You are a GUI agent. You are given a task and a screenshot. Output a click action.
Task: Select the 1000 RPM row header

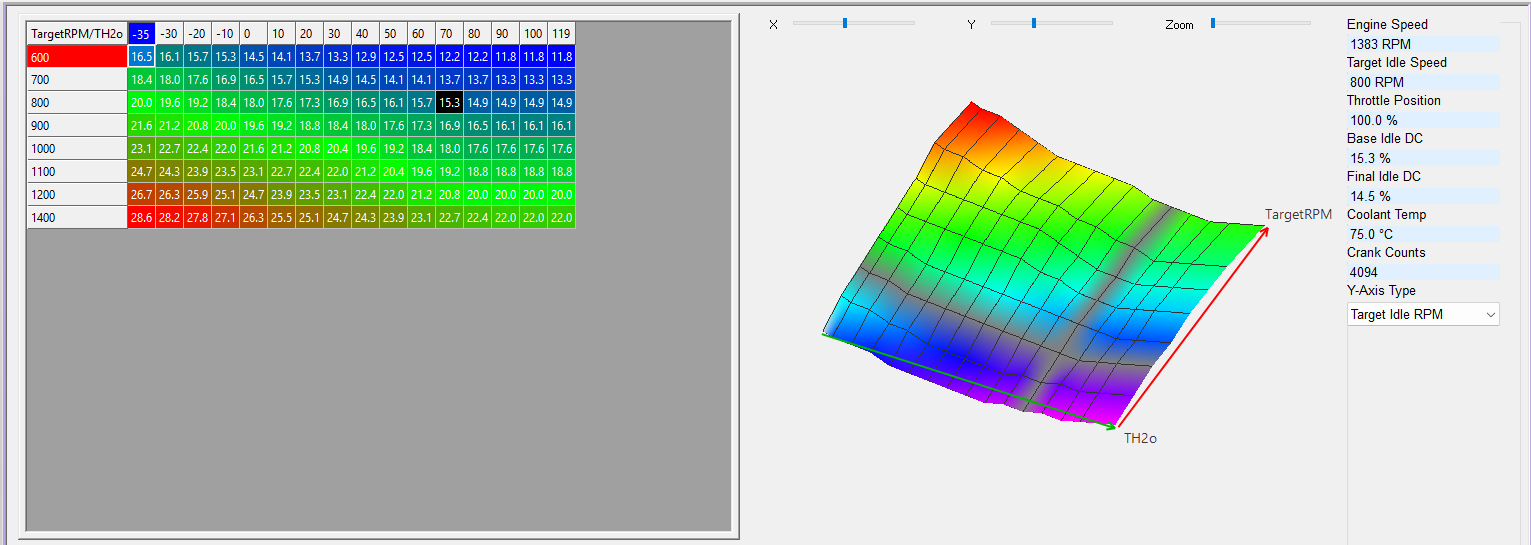77,148
